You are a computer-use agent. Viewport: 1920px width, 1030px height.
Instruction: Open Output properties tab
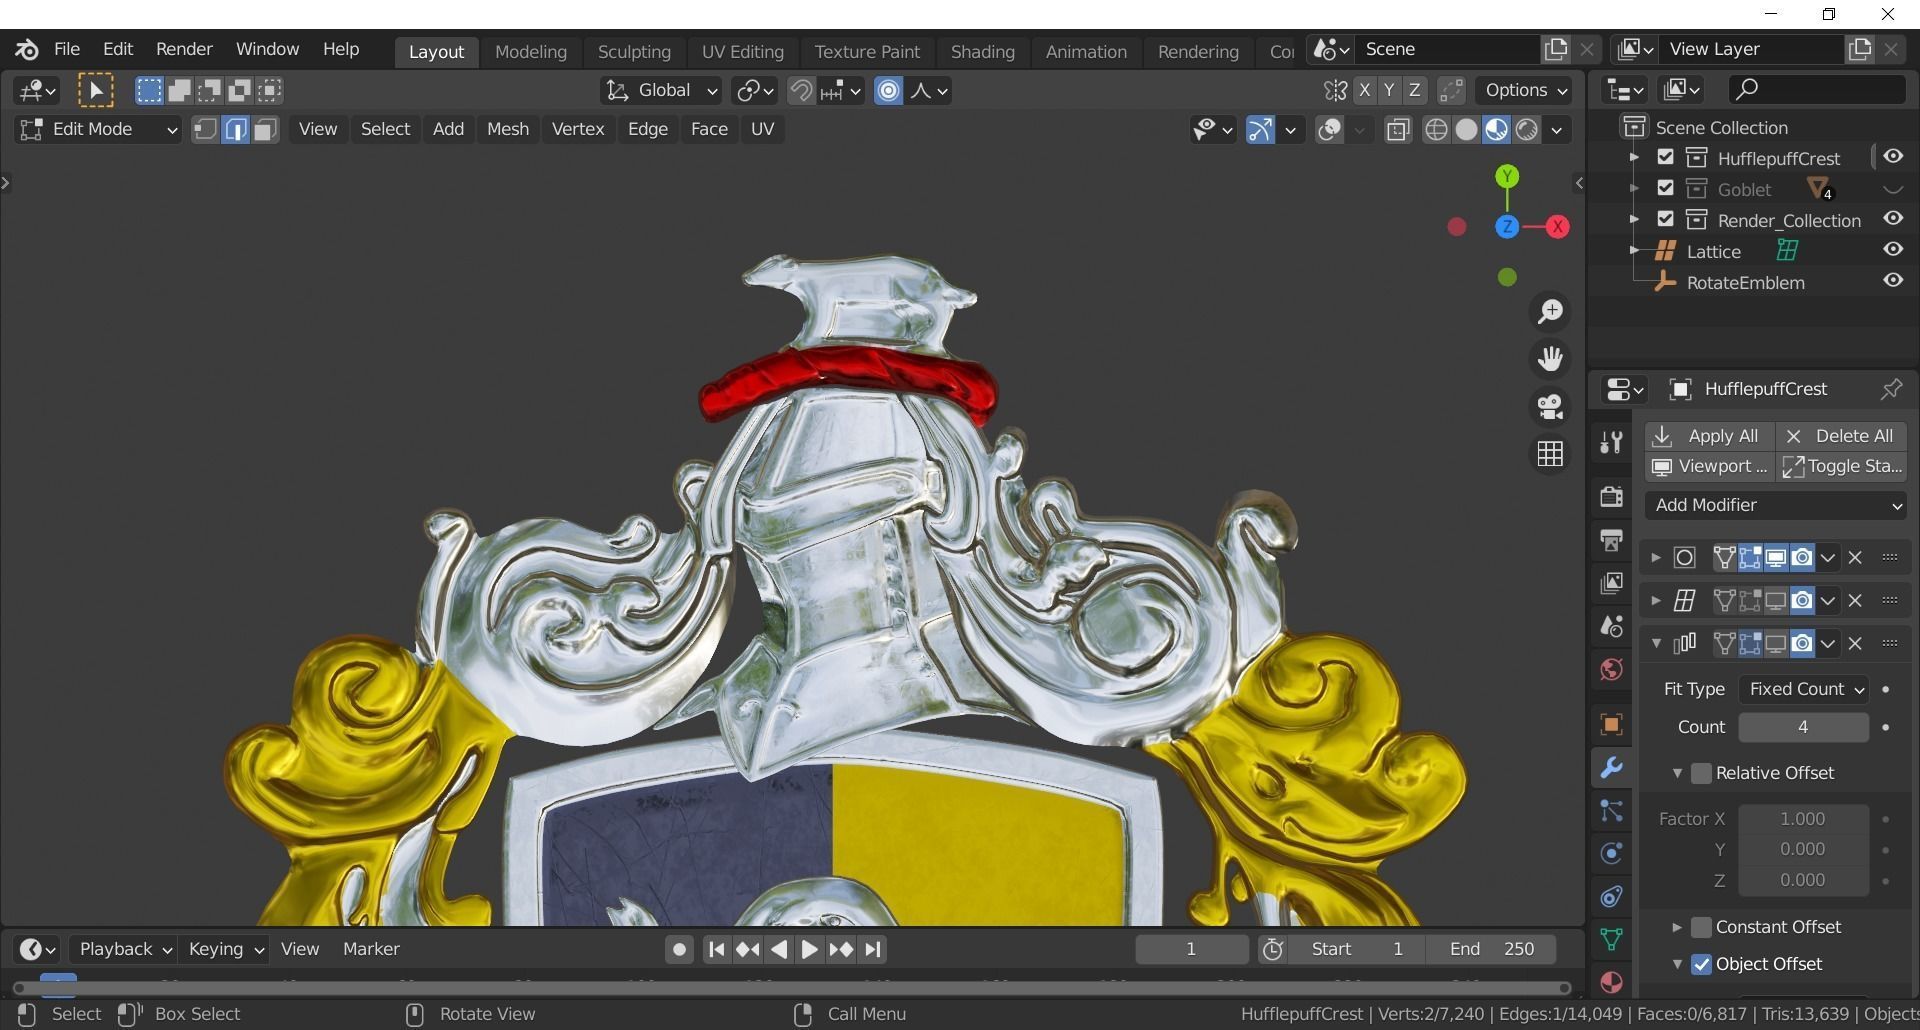pos(1610,540)
